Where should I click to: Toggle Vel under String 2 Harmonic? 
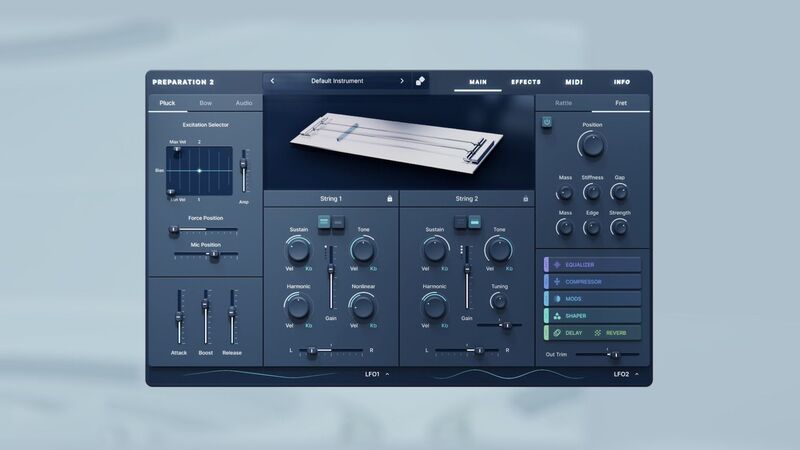click(425, 326)
